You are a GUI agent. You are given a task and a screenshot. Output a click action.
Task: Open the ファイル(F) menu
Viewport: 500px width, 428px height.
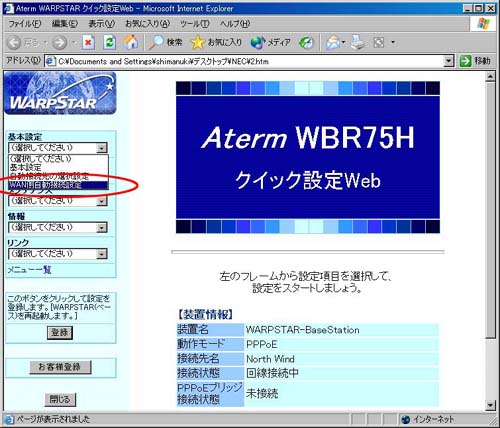[24, 24]
